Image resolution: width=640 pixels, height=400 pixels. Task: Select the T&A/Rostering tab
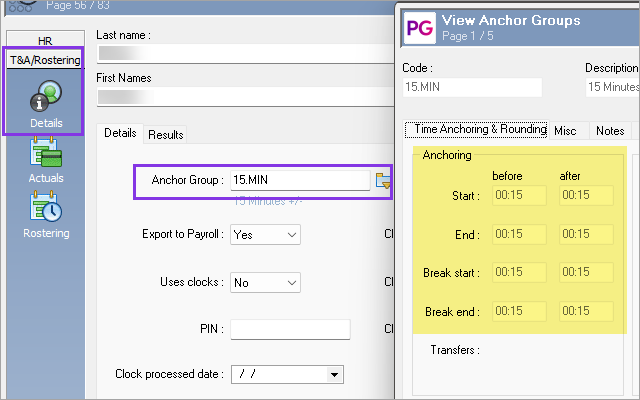click(45, 60)
